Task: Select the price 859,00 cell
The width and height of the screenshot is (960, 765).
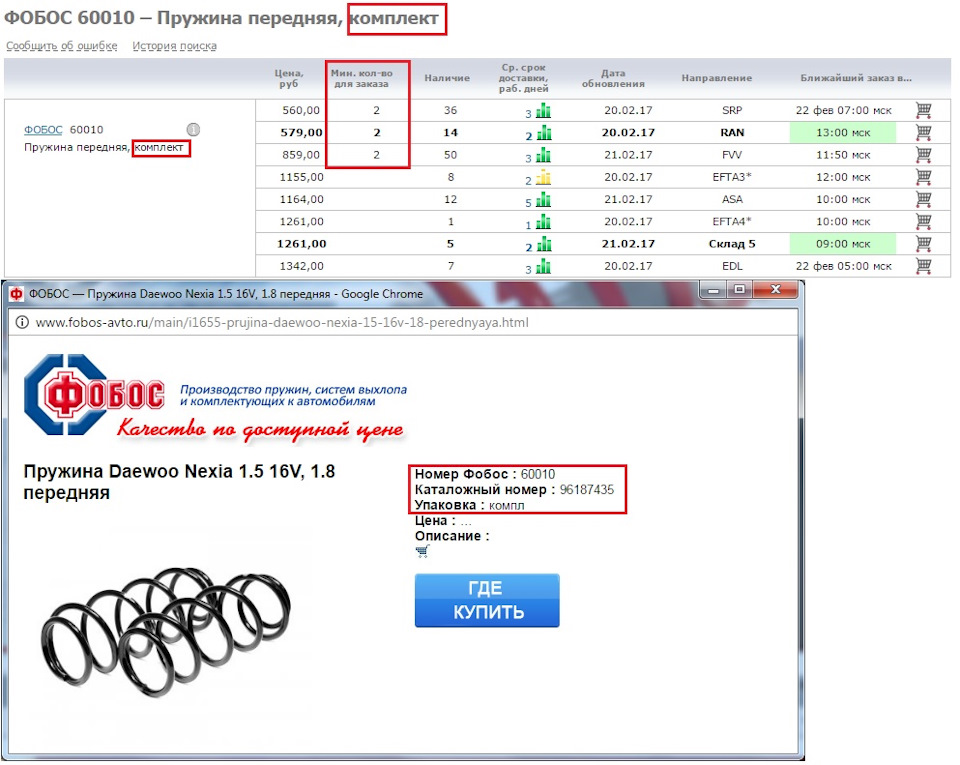Action: (x=301, y=155)
